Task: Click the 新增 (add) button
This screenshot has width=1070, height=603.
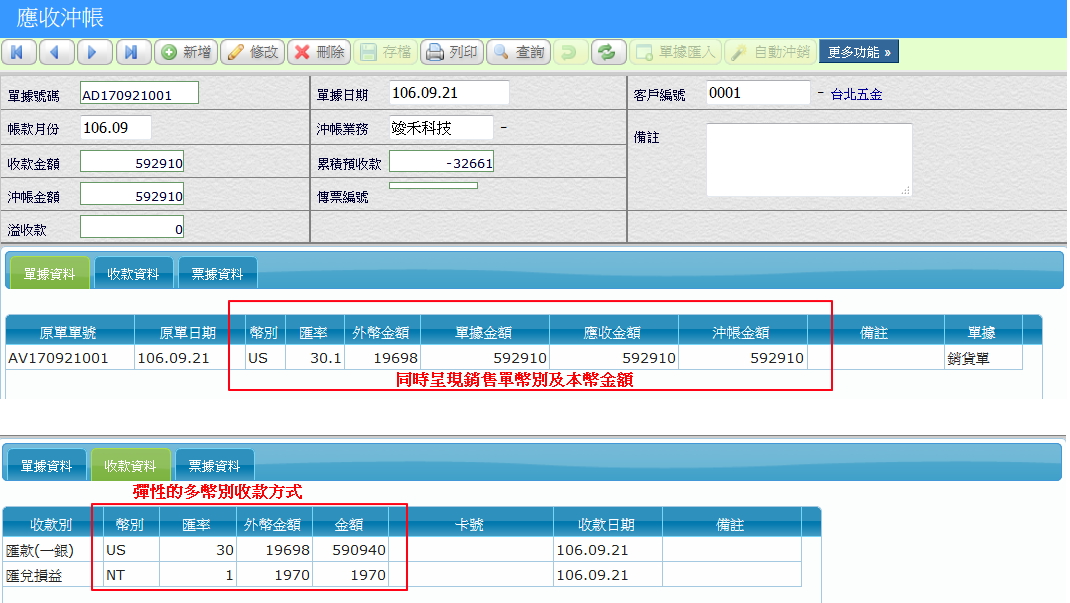Action: coord(186,52)
